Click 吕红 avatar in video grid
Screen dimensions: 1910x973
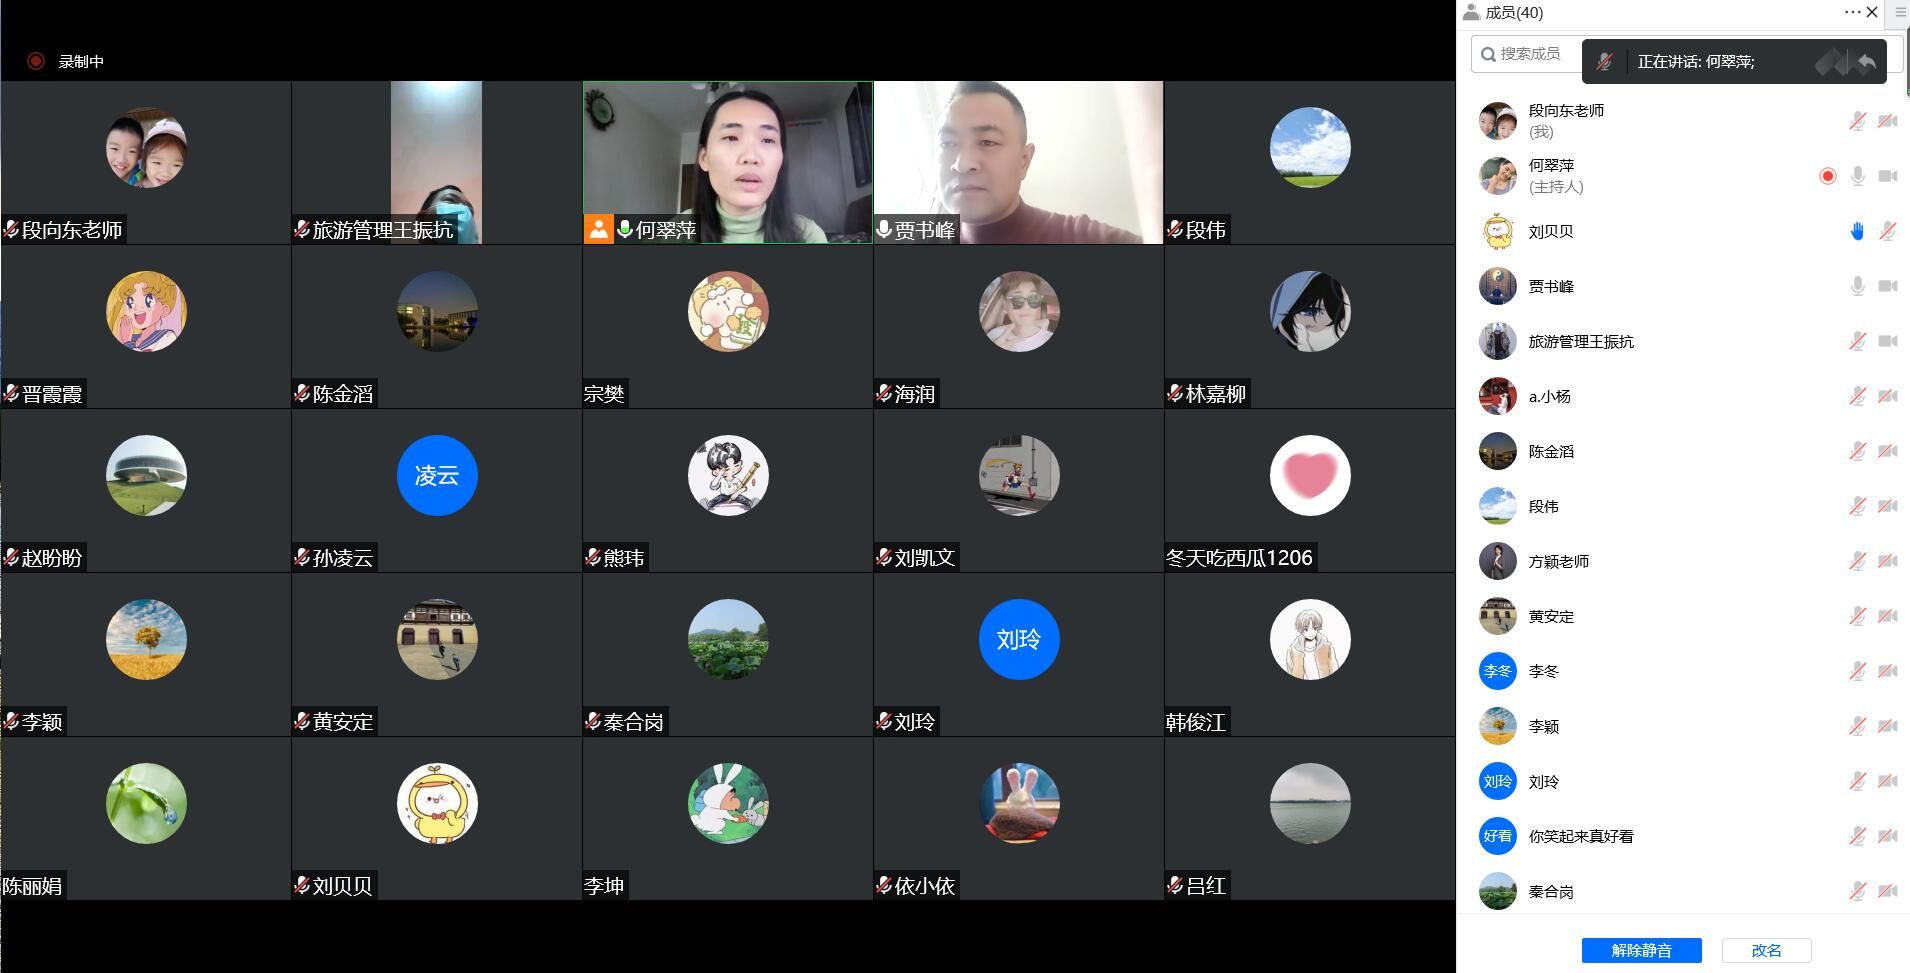pyautogui.click(x=1310, y=803)
